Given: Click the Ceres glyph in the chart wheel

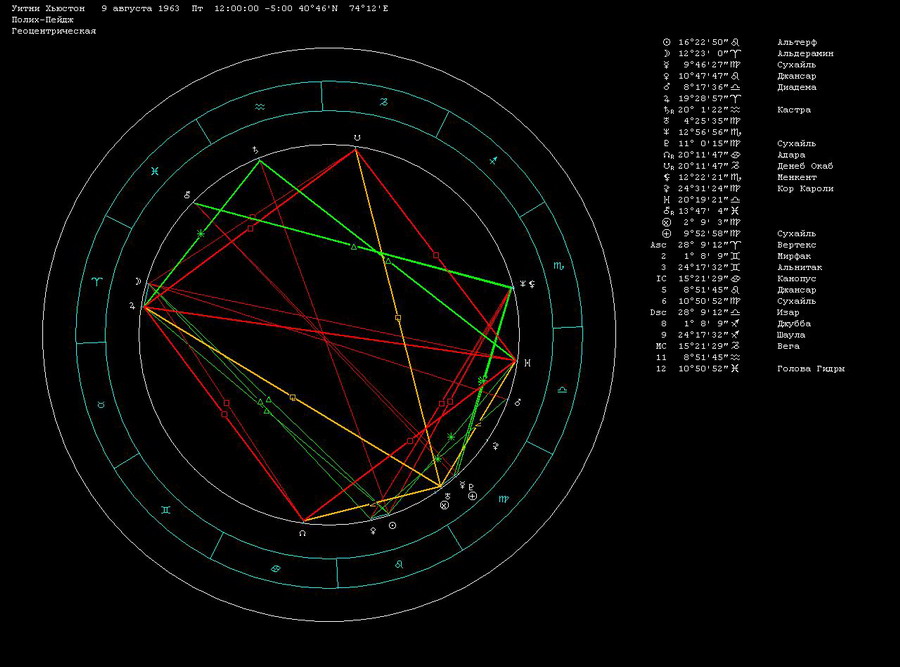Looking at the screenshot, I should [496, 445].
